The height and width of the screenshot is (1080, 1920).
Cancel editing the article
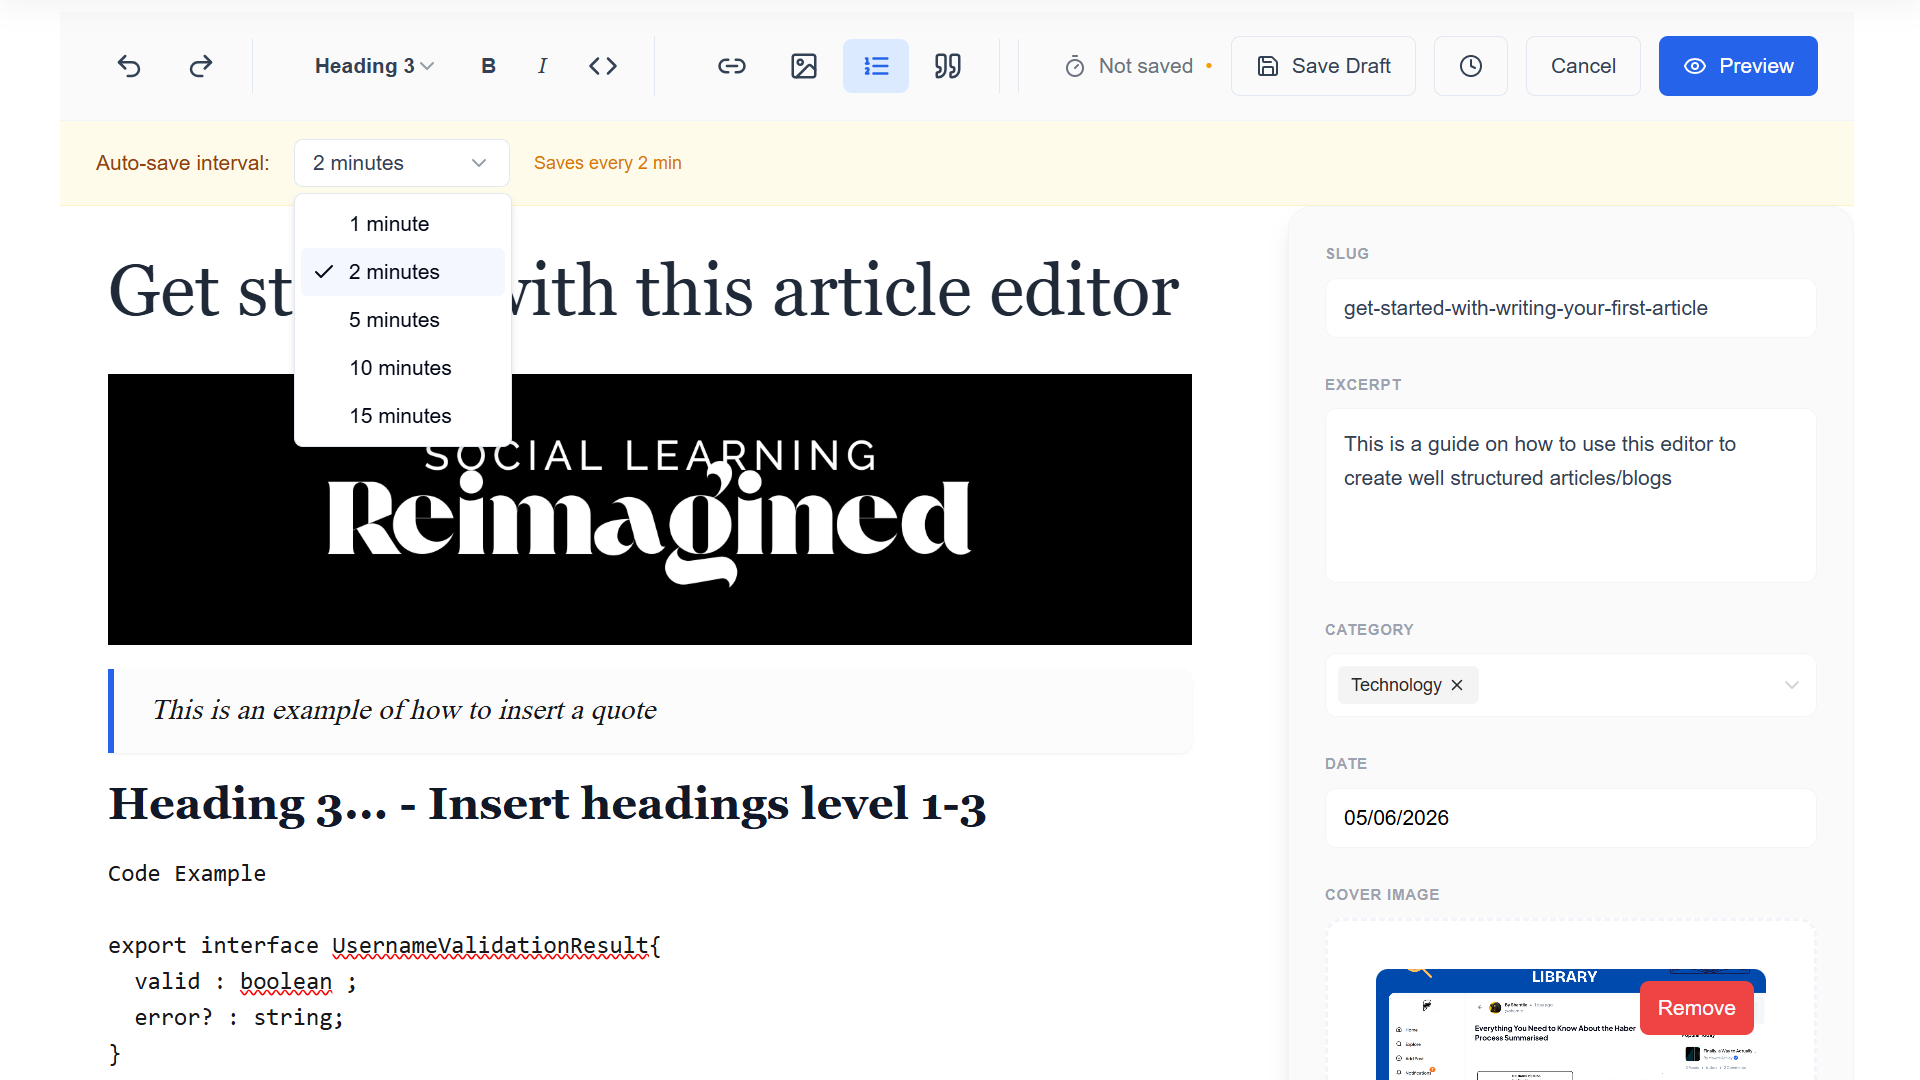[x=1583, y=66]
